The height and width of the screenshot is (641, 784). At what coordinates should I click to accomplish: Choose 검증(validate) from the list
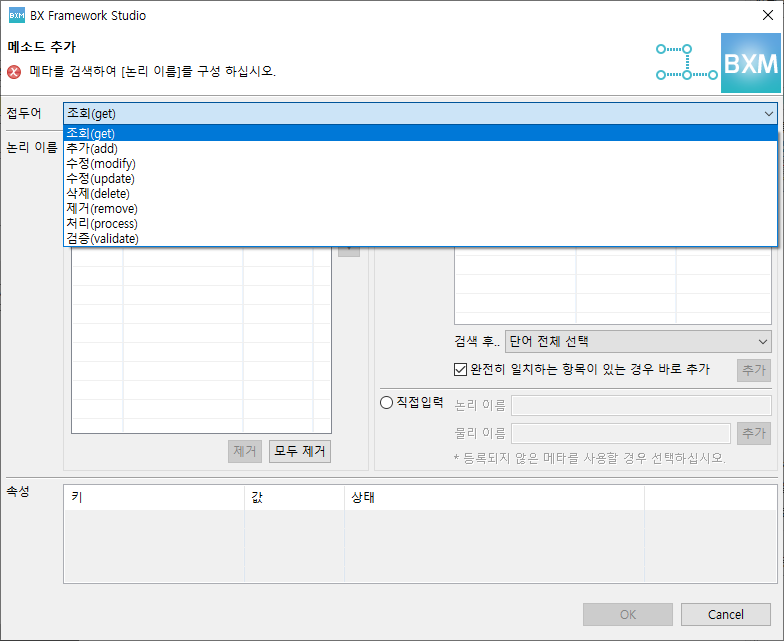coord(420,238)
